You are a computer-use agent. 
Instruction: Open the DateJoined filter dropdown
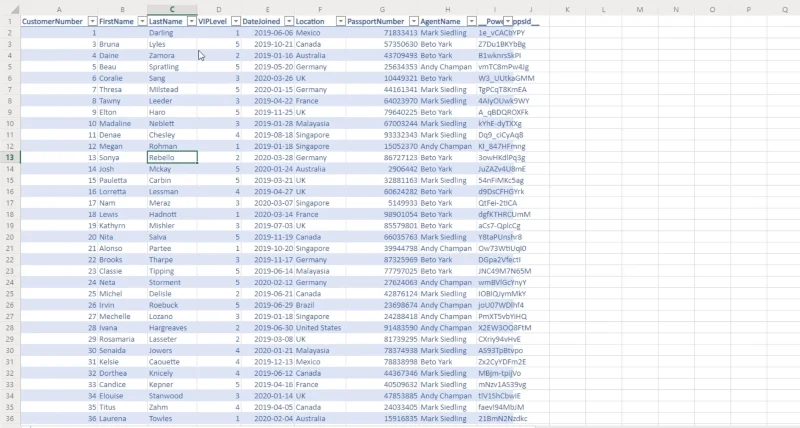(289, 21)
